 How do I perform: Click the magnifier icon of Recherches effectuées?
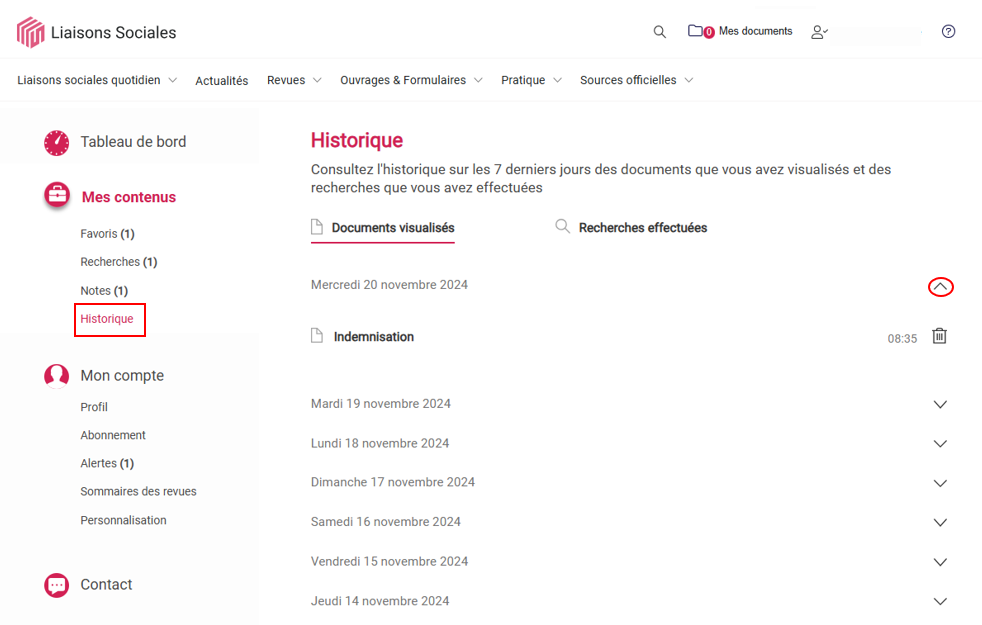(562, 226)
